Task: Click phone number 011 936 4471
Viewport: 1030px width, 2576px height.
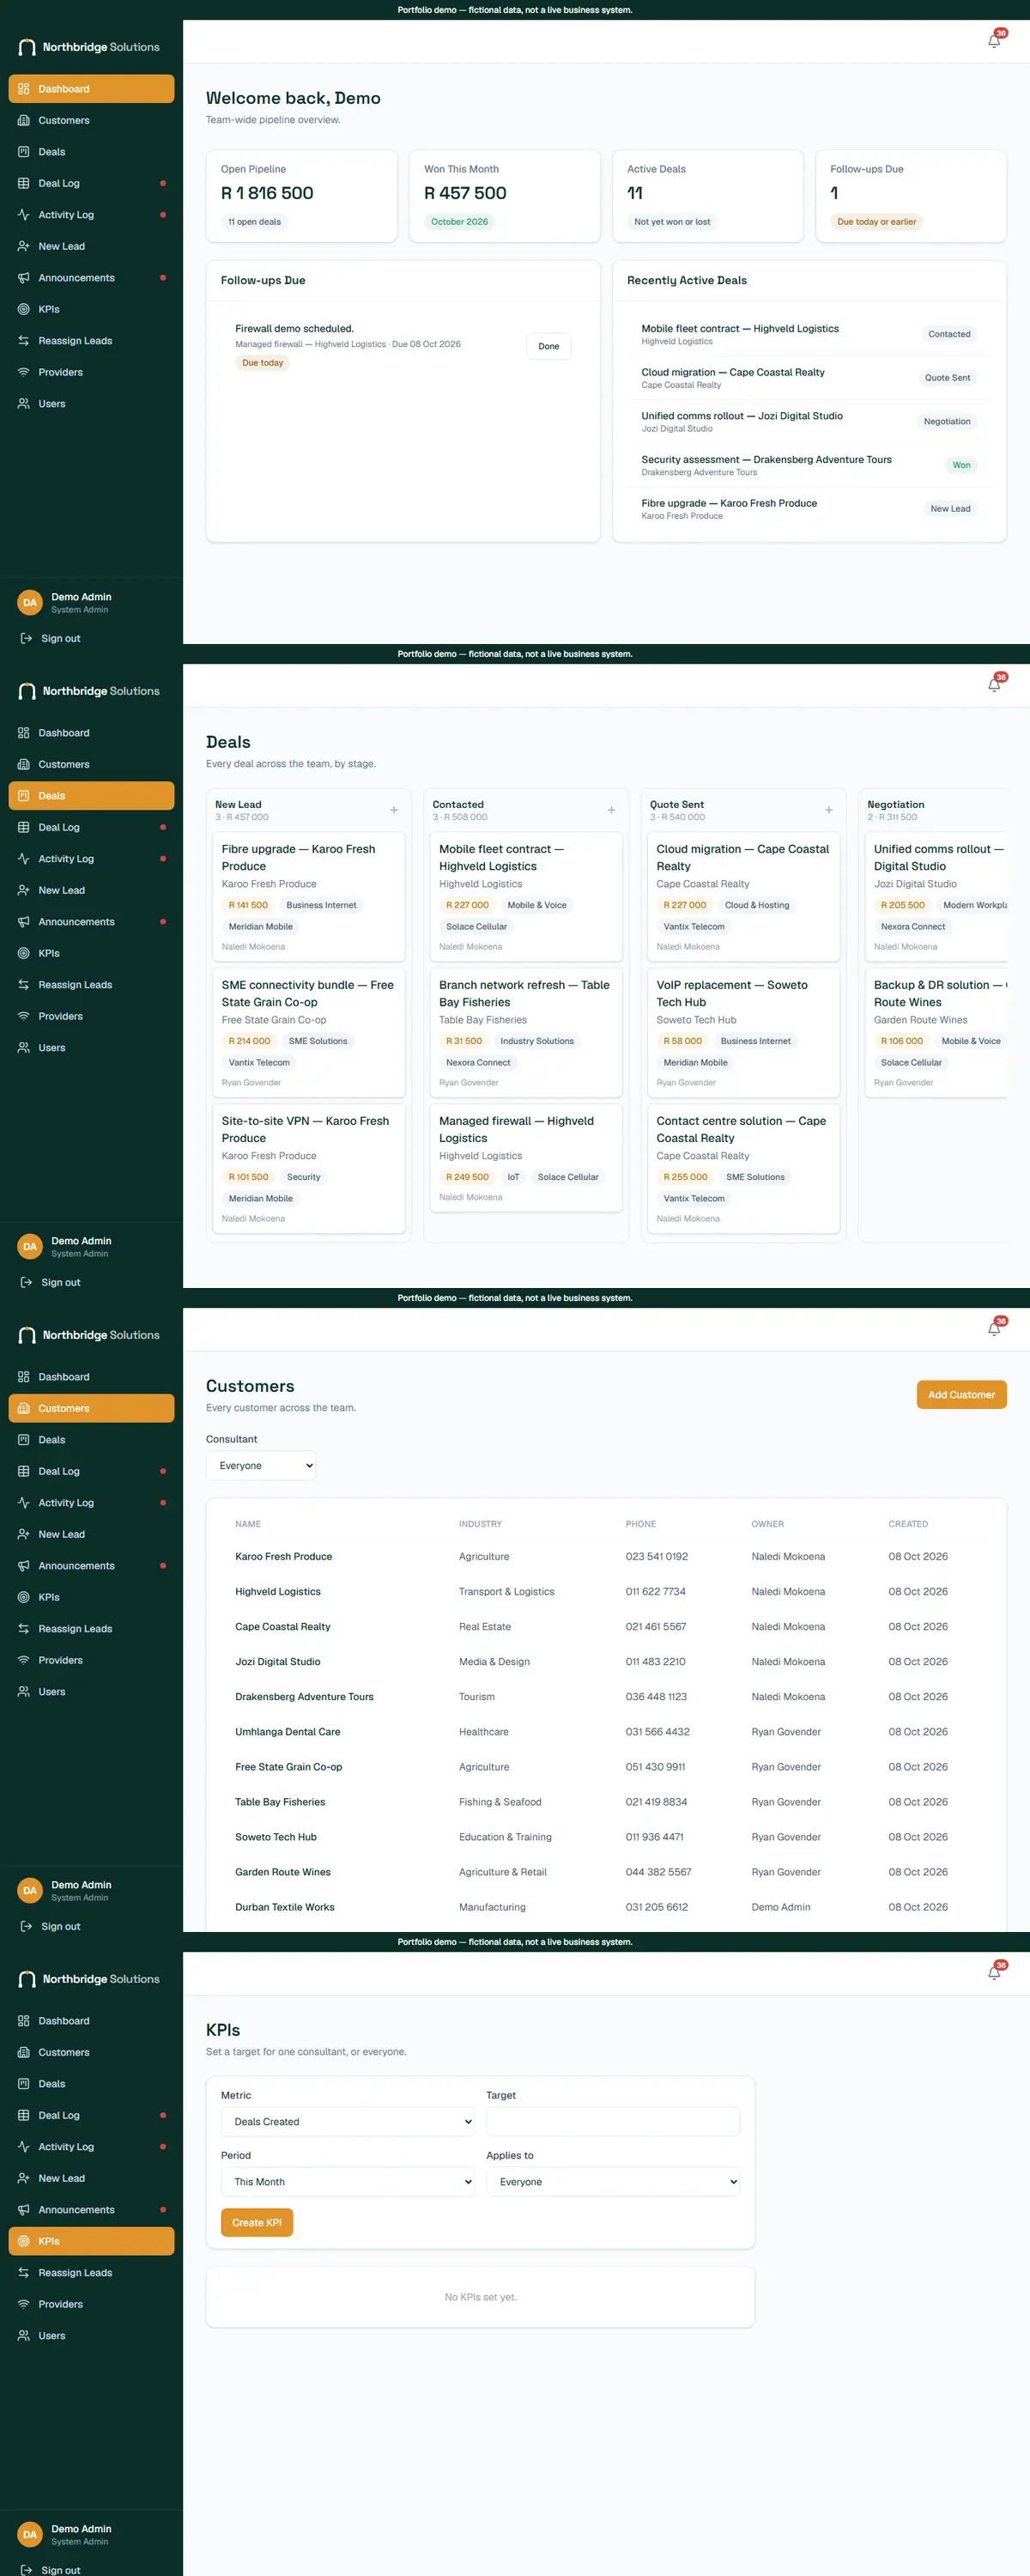Action: pyautogui.click(x=655, y=1837)
